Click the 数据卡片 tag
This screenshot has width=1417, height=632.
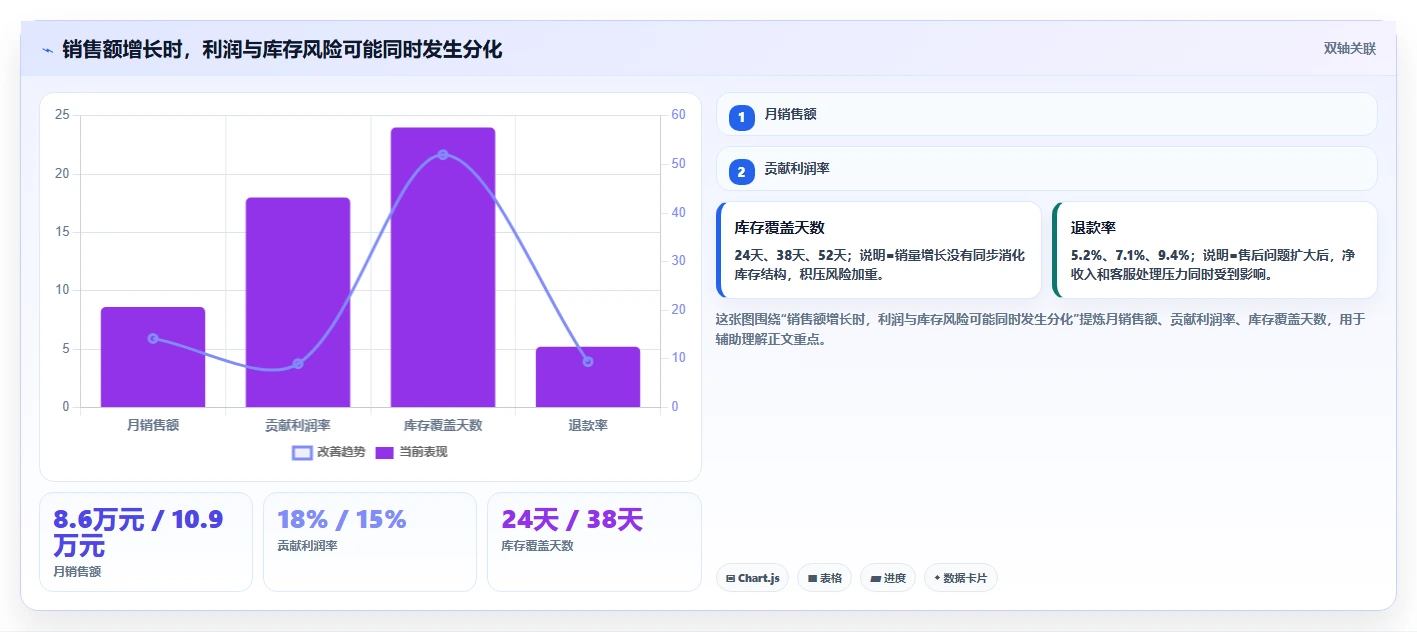tap(961, 578)
